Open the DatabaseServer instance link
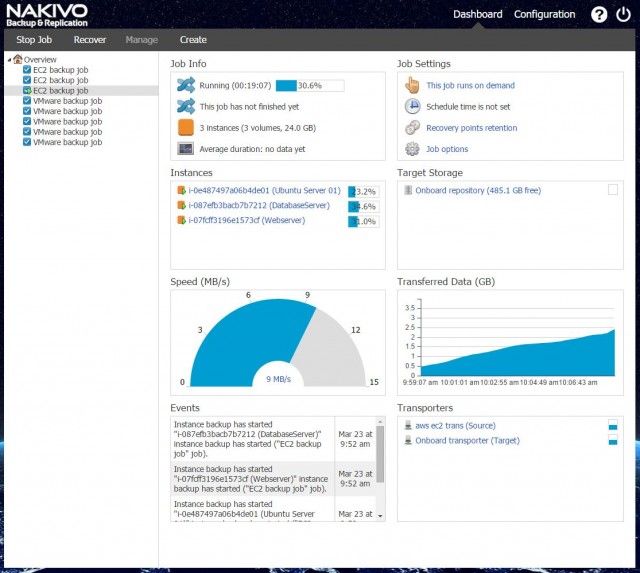The width and height of the screenshot is (640, 573). pyautogui.click(x=259, y=205)
